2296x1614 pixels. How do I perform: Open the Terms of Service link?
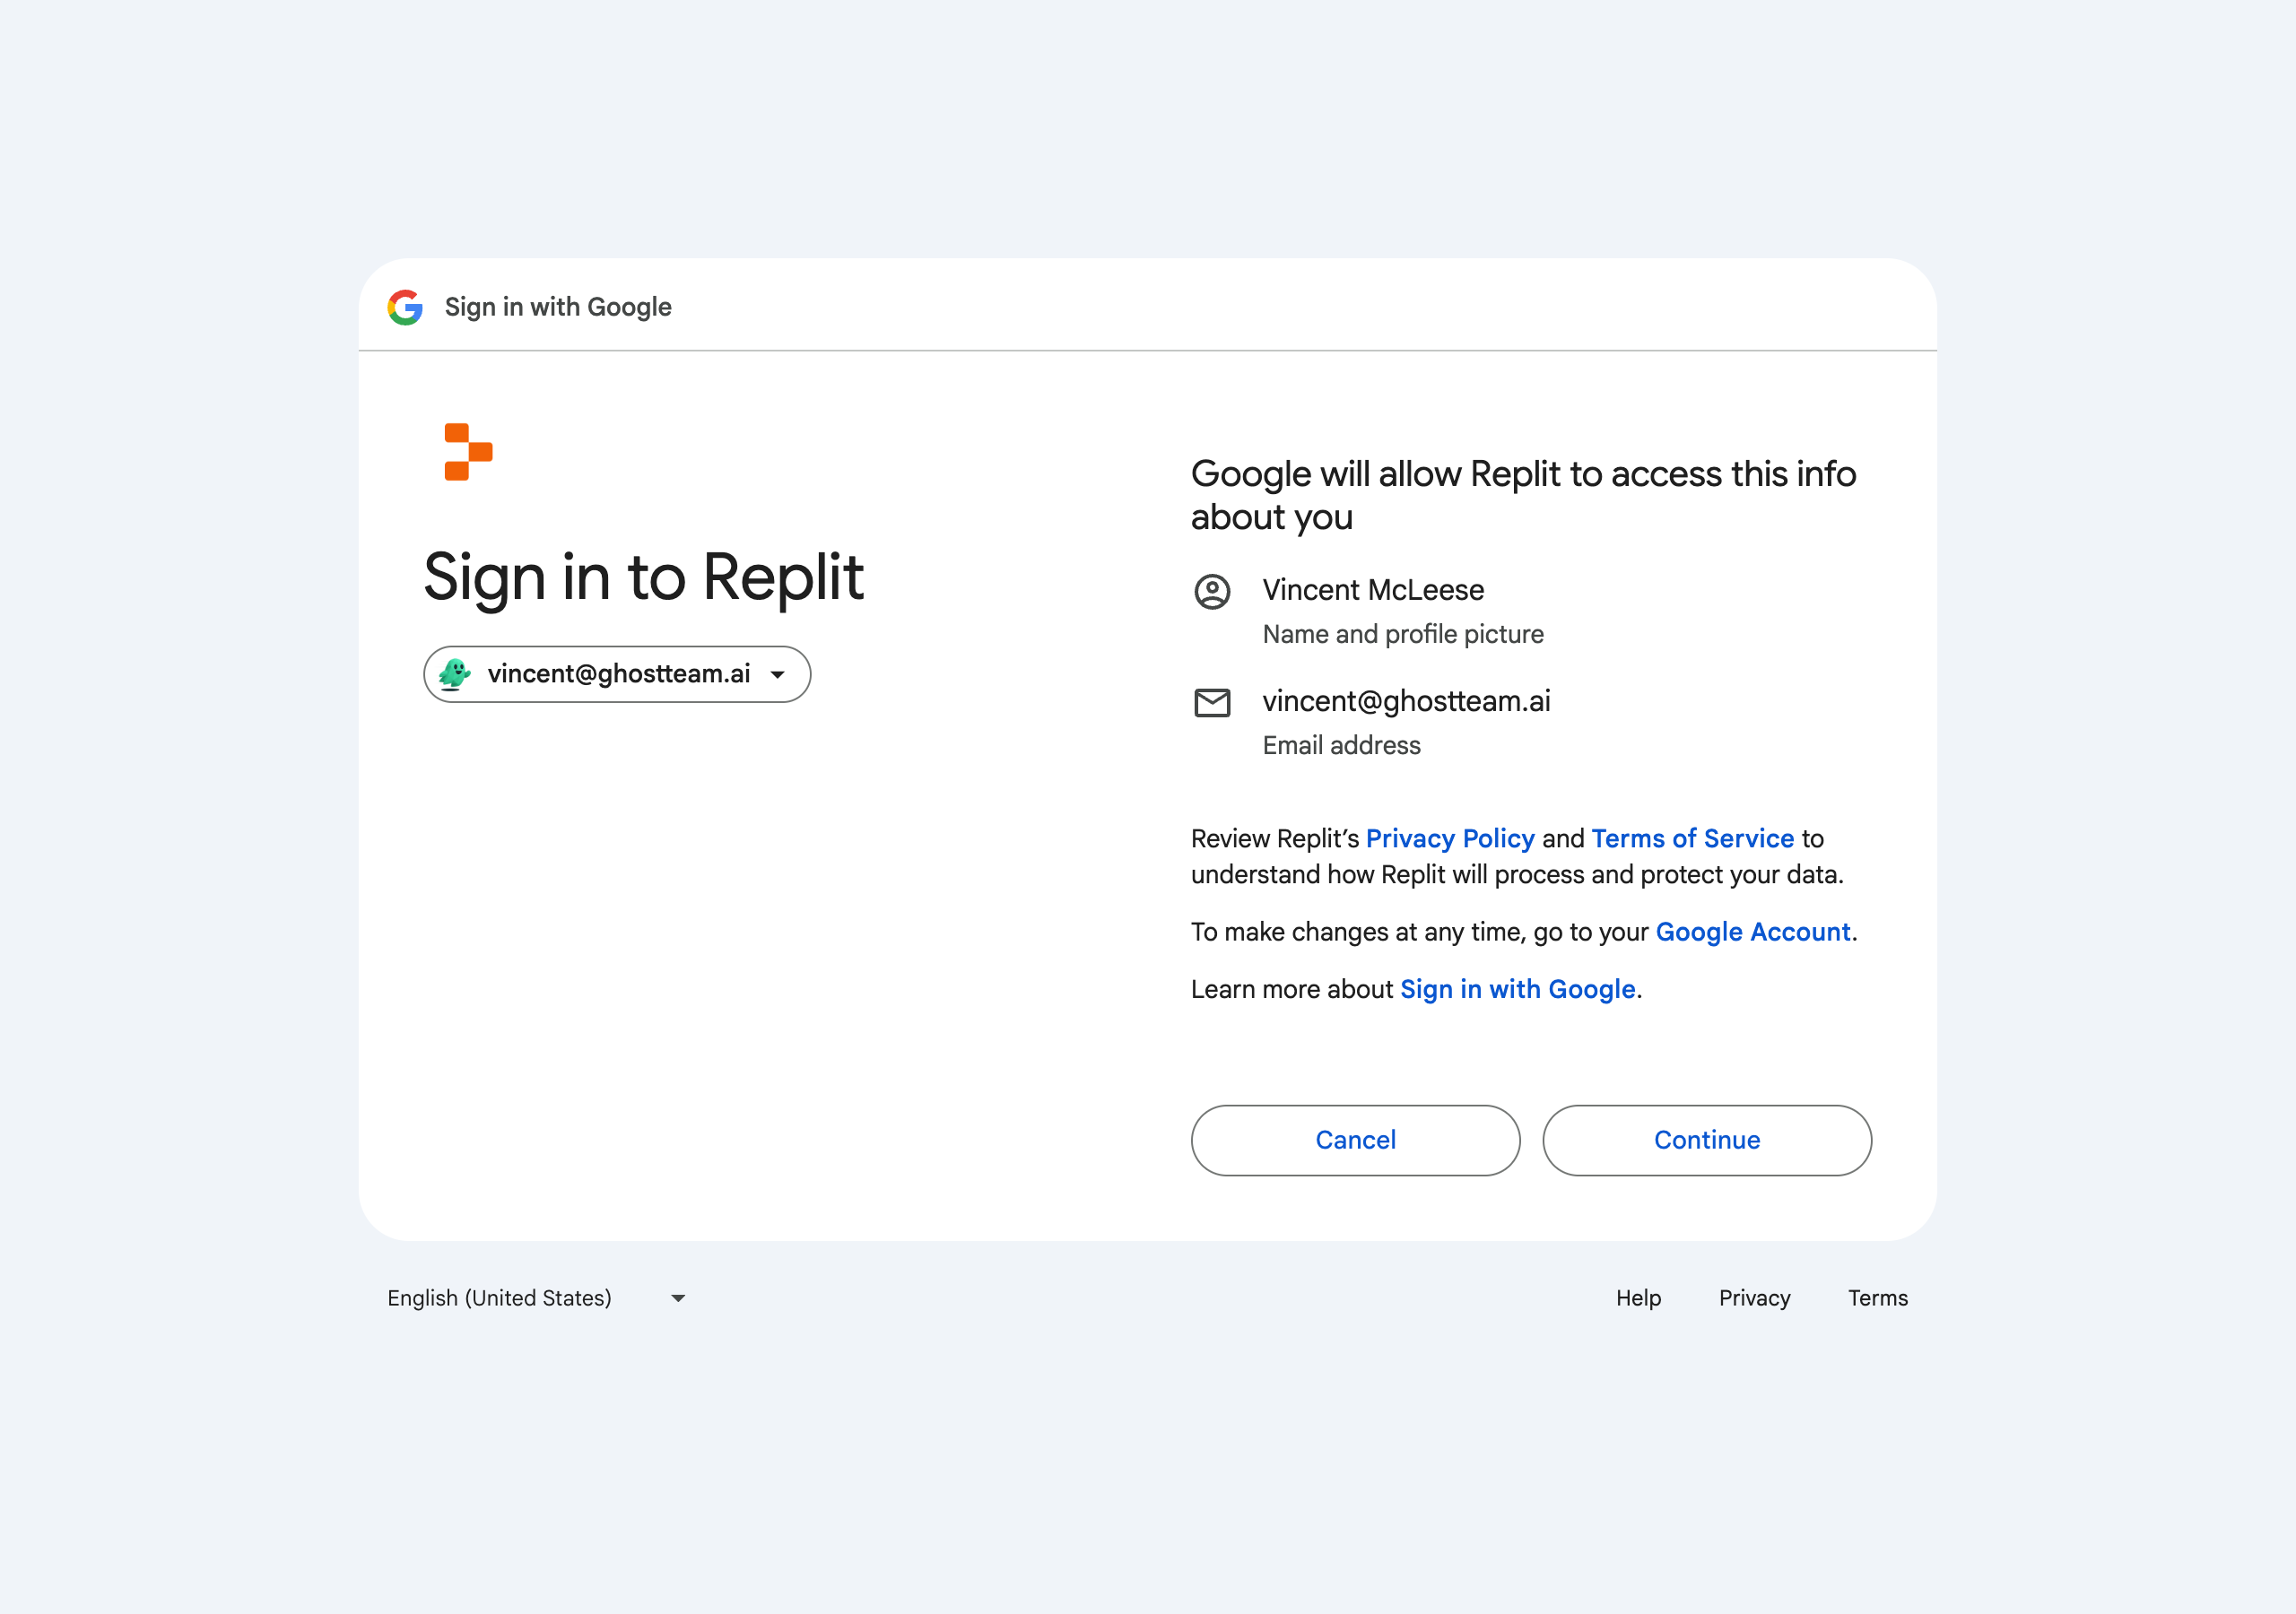[x=1692, y=838]
